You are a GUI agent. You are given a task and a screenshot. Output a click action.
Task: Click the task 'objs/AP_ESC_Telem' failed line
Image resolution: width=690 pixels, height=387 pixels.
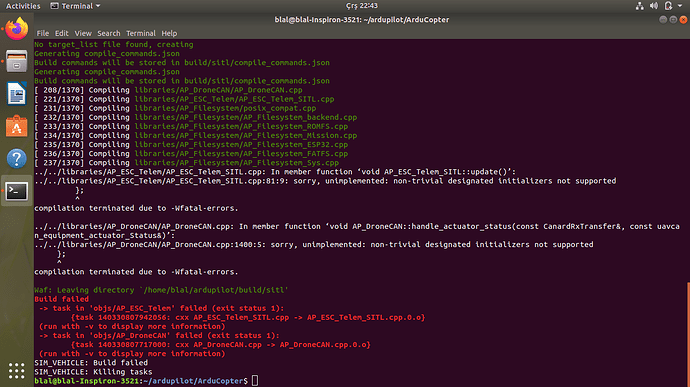coord(161,308)
